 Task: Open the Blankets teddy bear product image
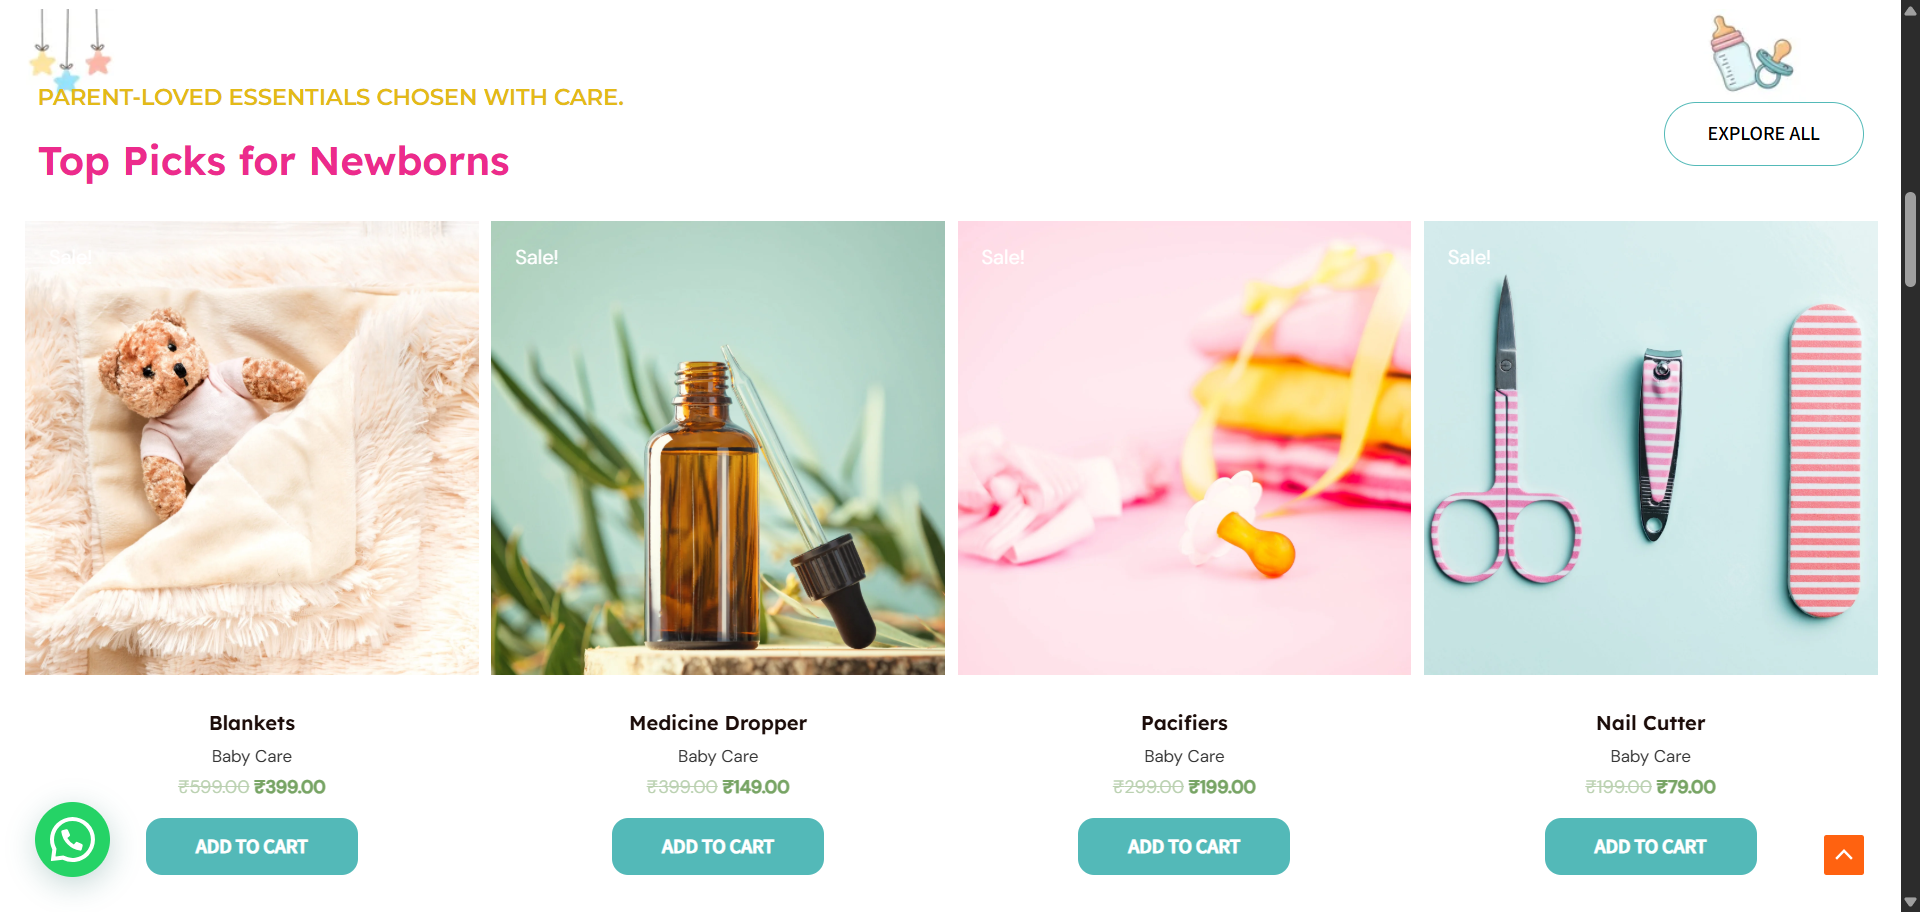tap(252, 448)
